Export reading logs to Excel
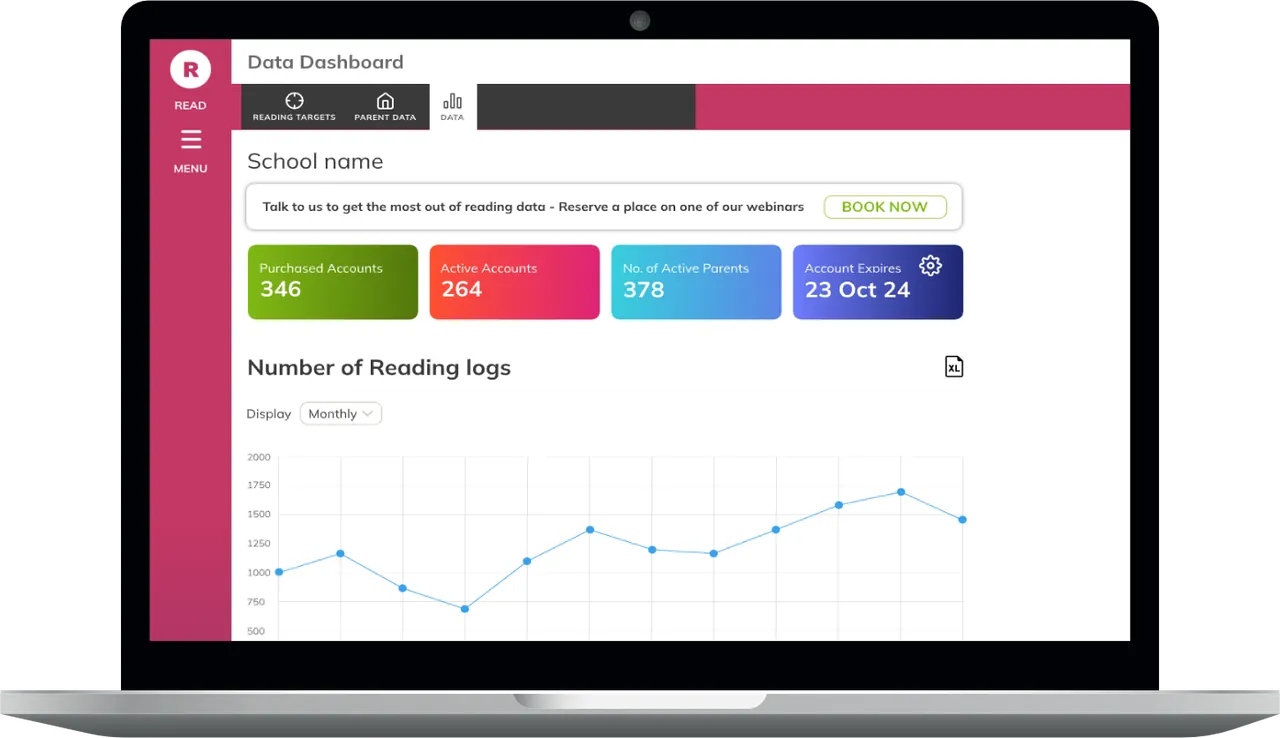 (x=954, y=367)
